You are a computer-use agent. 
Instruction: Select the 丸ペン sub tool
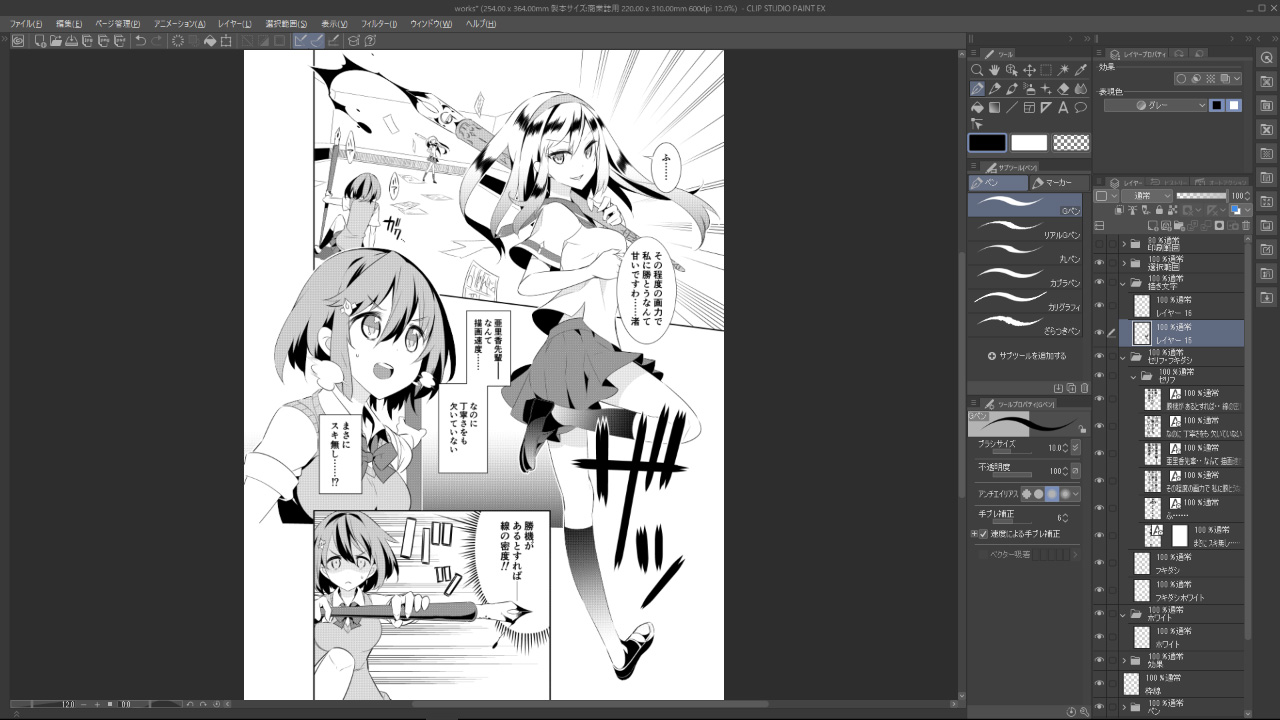pyautogui.click(x=1025, y=253)
